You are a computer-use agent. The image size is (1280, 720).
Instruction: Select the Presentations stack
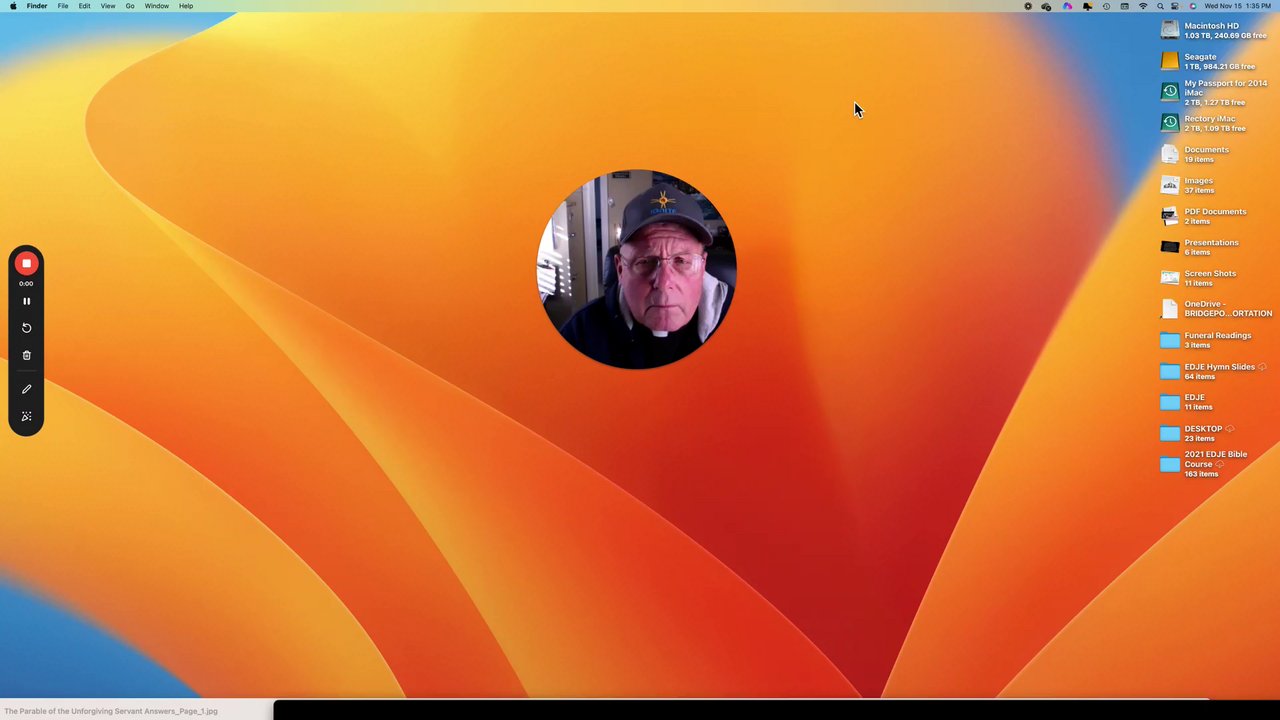pos(1169,247)
